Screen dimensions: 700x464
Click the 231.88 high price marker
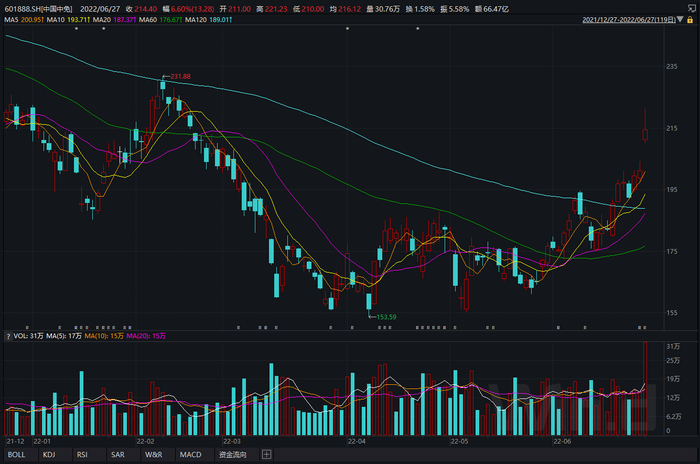click(x=178, y=77)
